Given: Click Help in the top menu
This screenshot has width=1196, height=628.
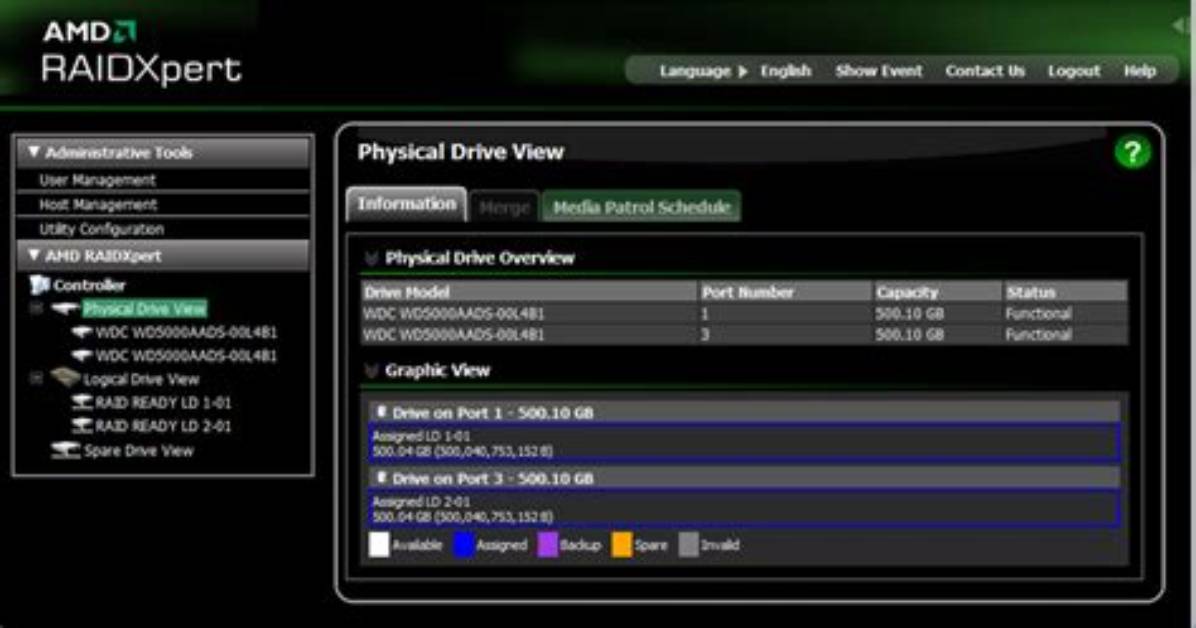Looking at the screenshot, I should (x=1140, y=71).
